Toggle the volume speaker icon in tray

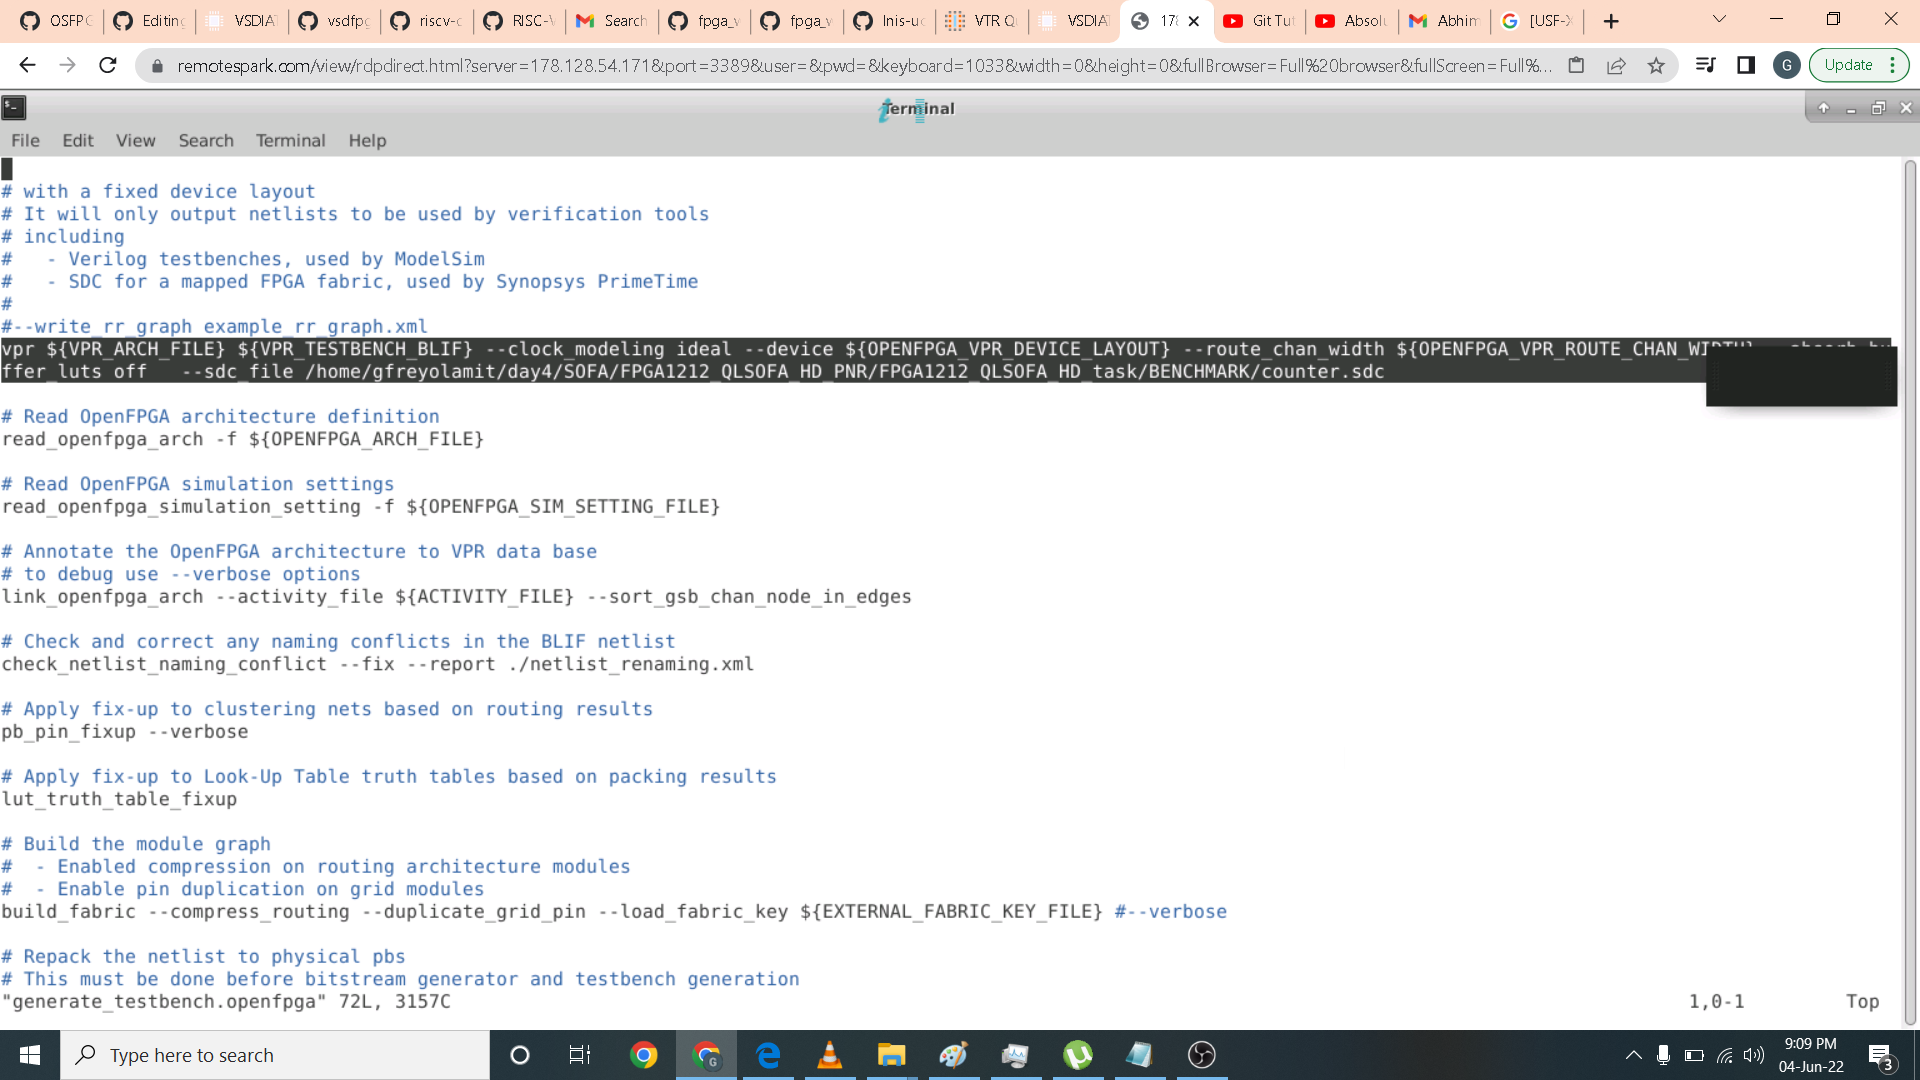[x=1753, y=1055]
